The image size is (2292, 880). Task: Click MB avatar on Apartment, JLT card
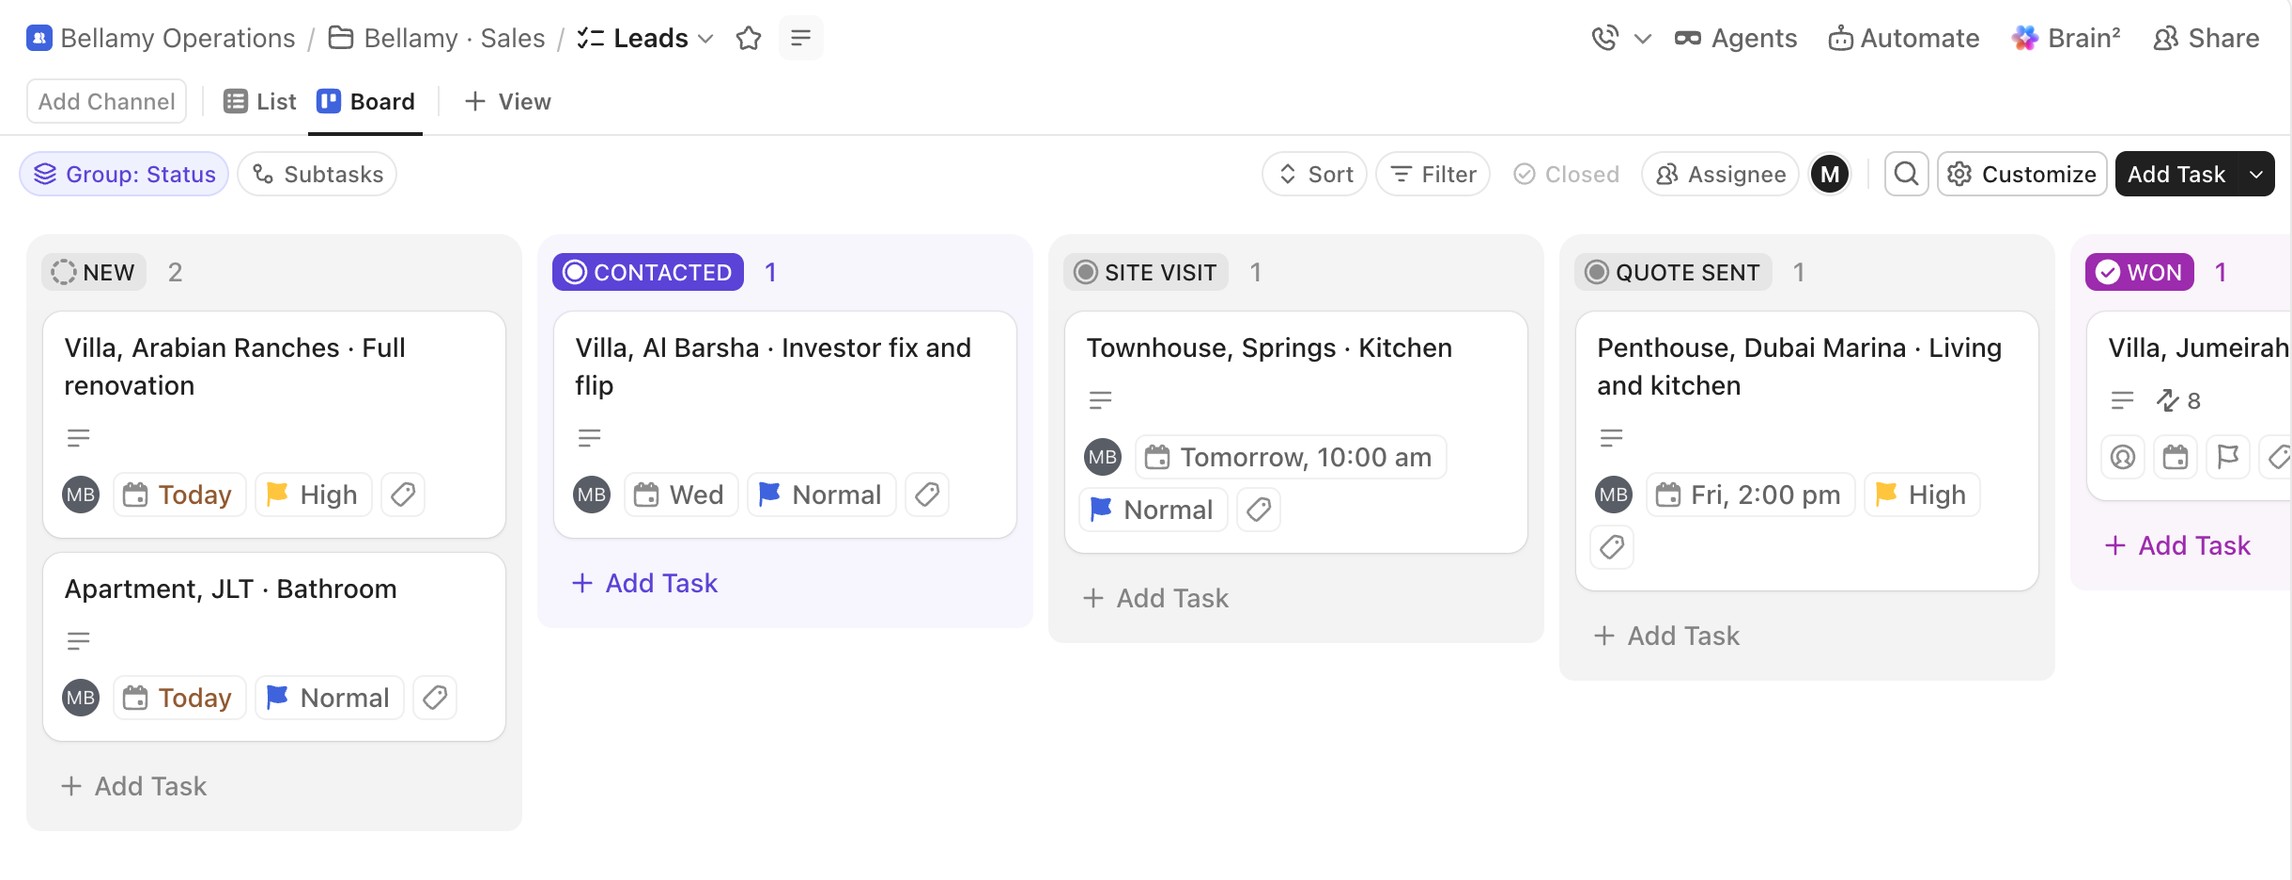pos(81,697)
